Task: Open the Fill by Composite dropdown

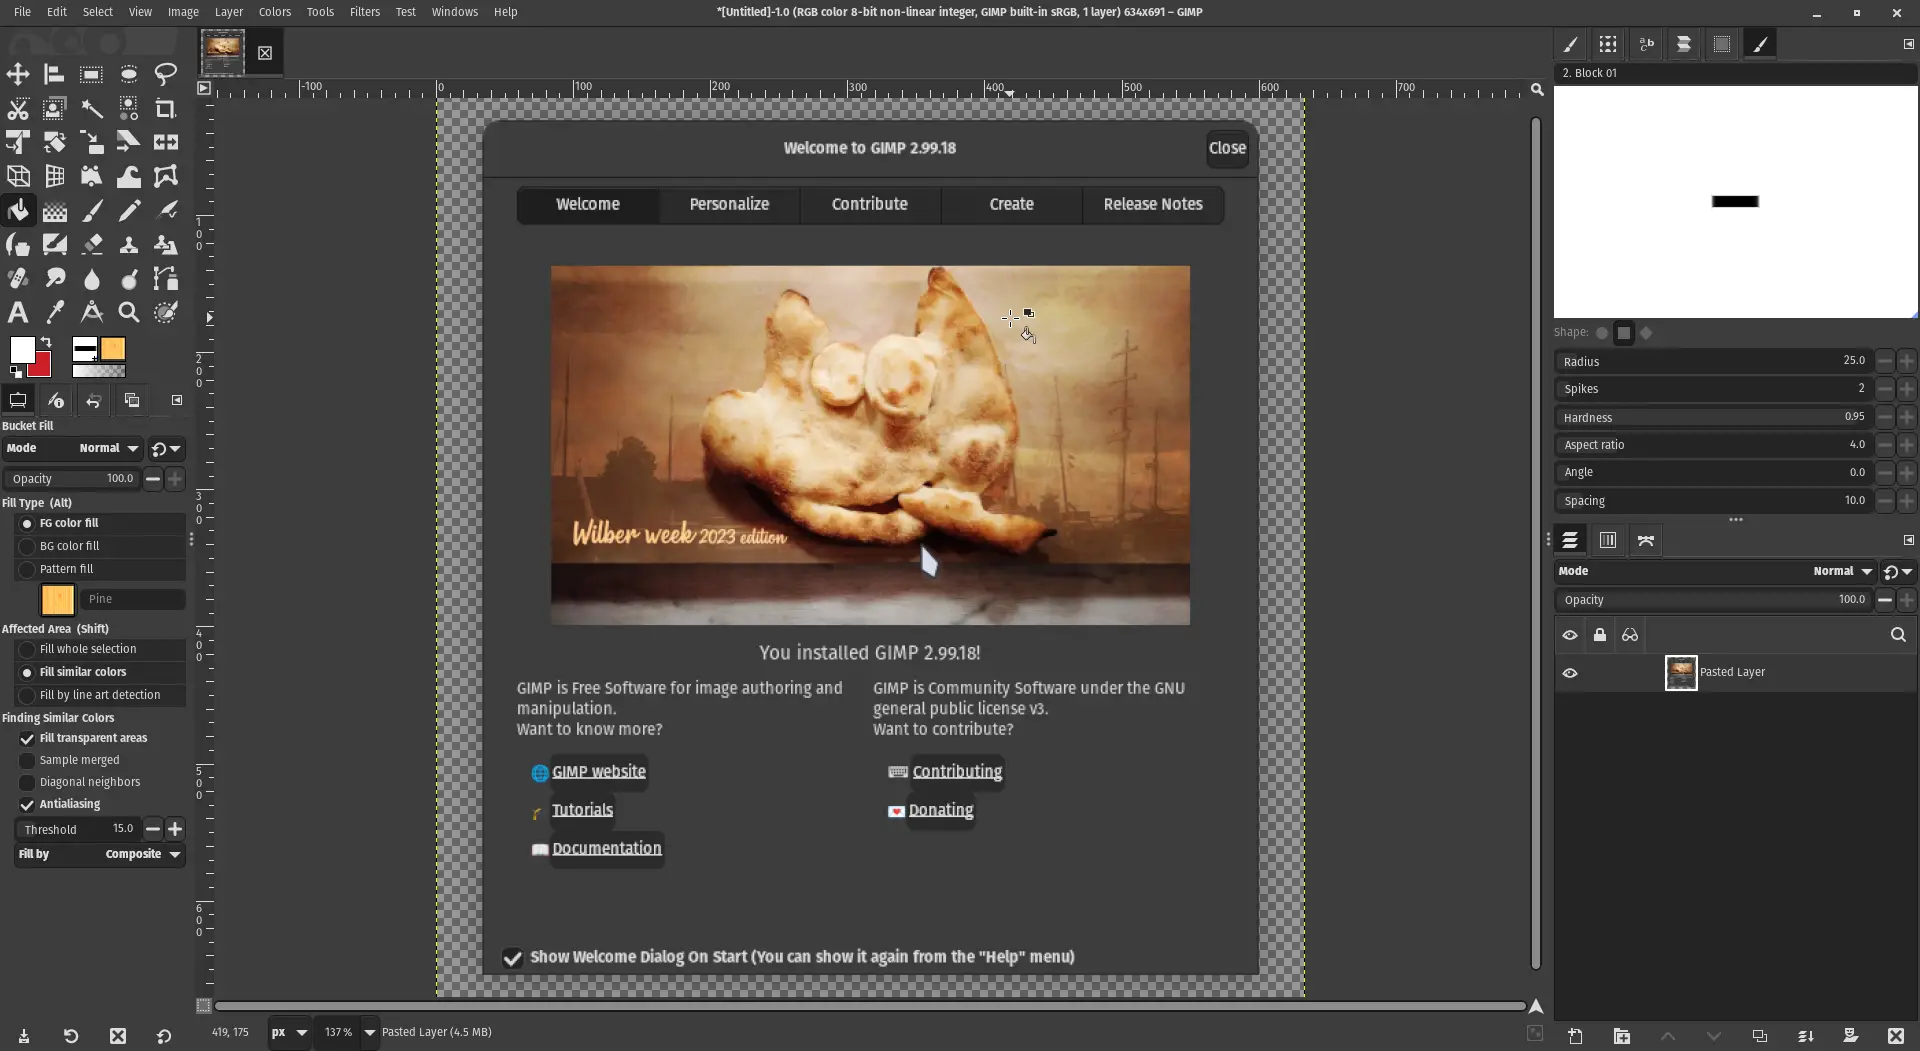Action: coord(140,854)
